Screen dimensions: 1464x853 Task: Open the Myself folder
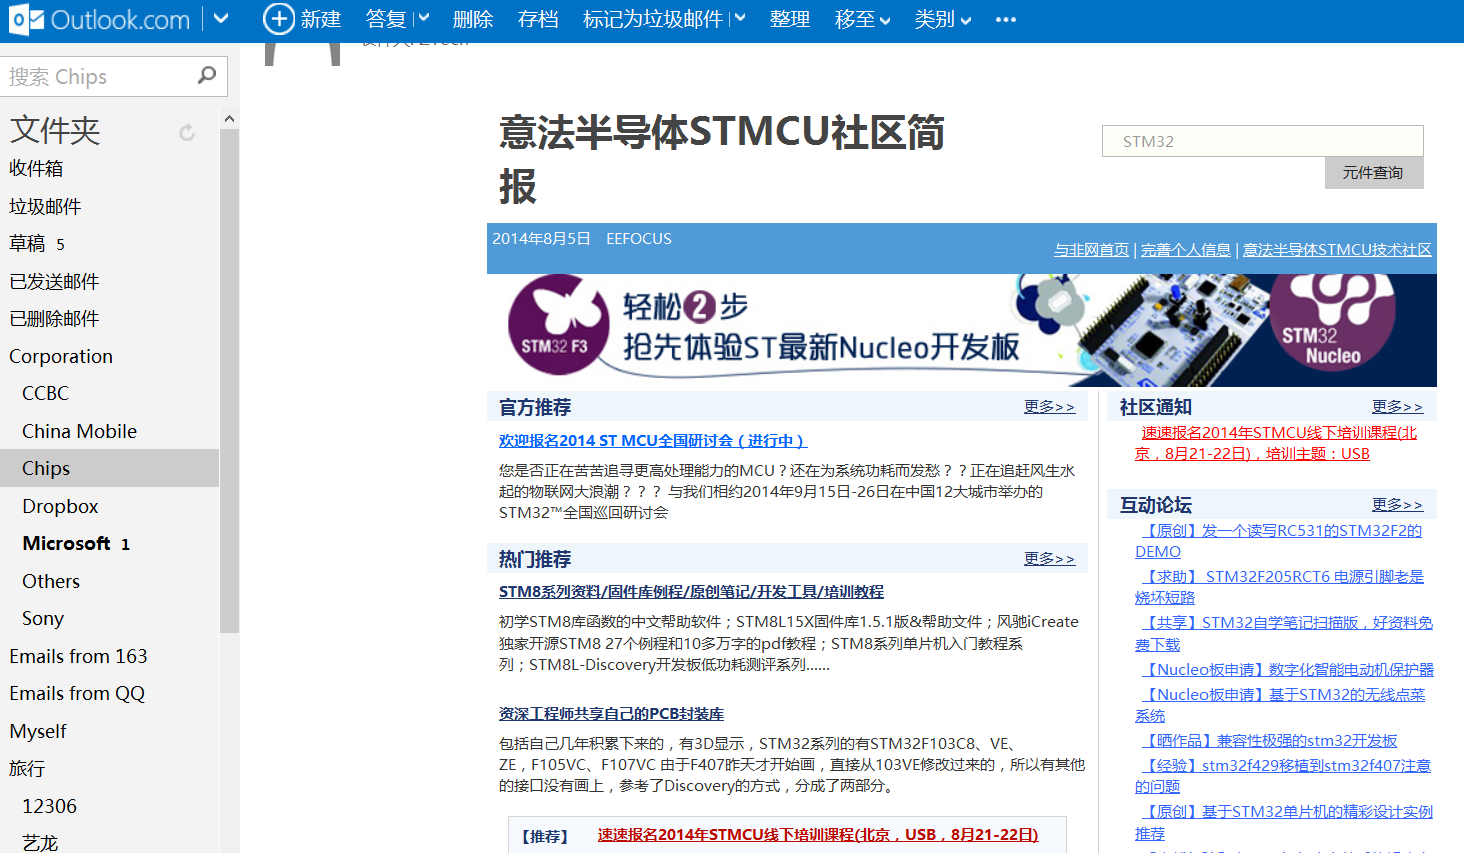[x=38, y=731]
